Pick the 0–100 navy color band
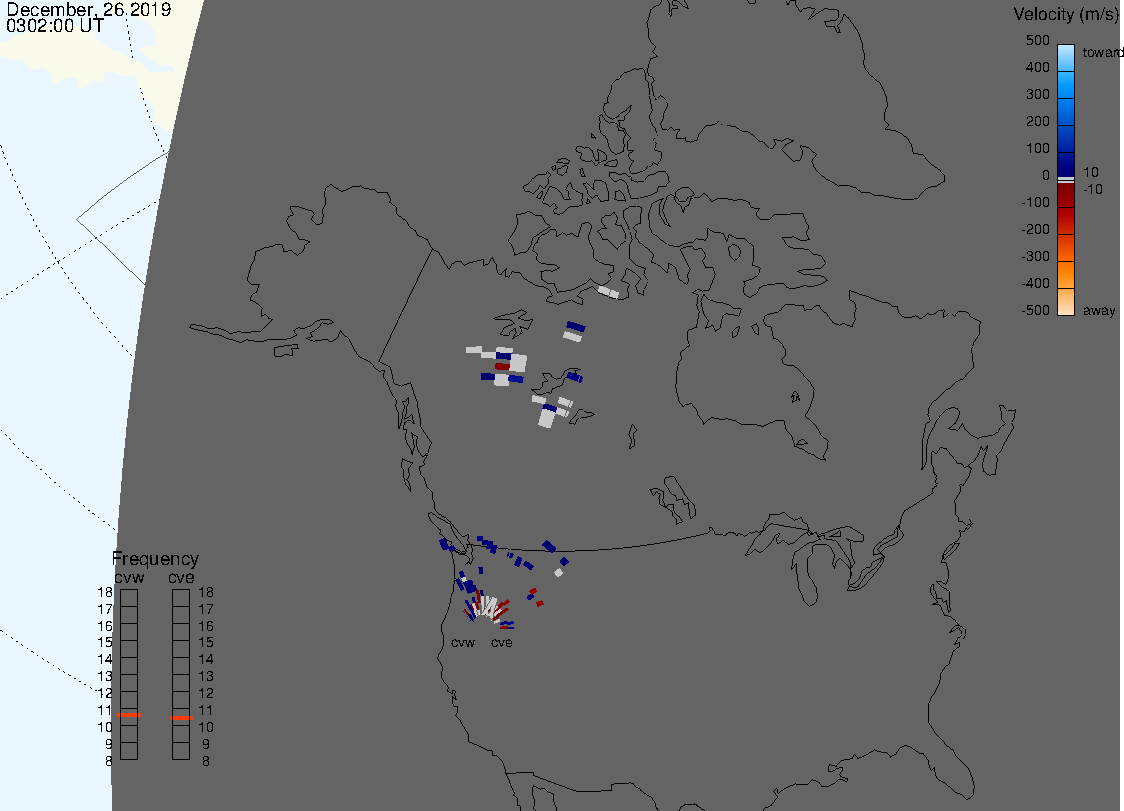Screen dimensions: 1124x811 (1066, 164)
